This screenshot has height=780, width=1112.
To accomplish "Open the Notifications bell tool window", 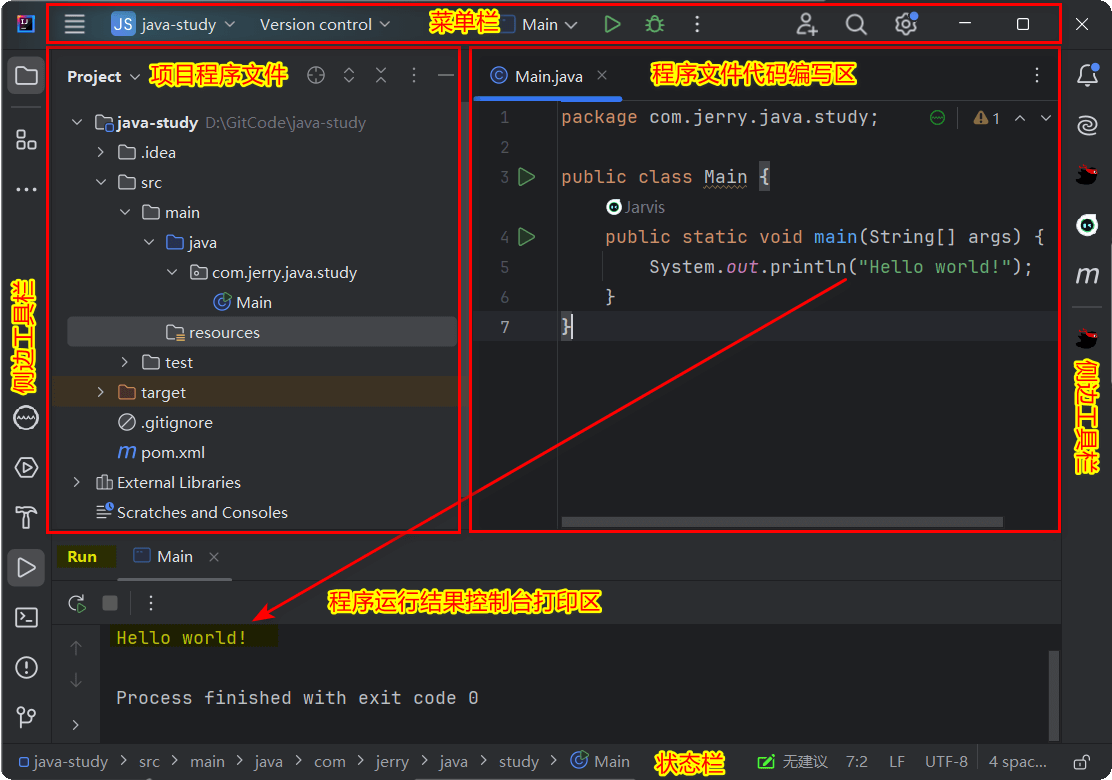I will click(1087, 76).
